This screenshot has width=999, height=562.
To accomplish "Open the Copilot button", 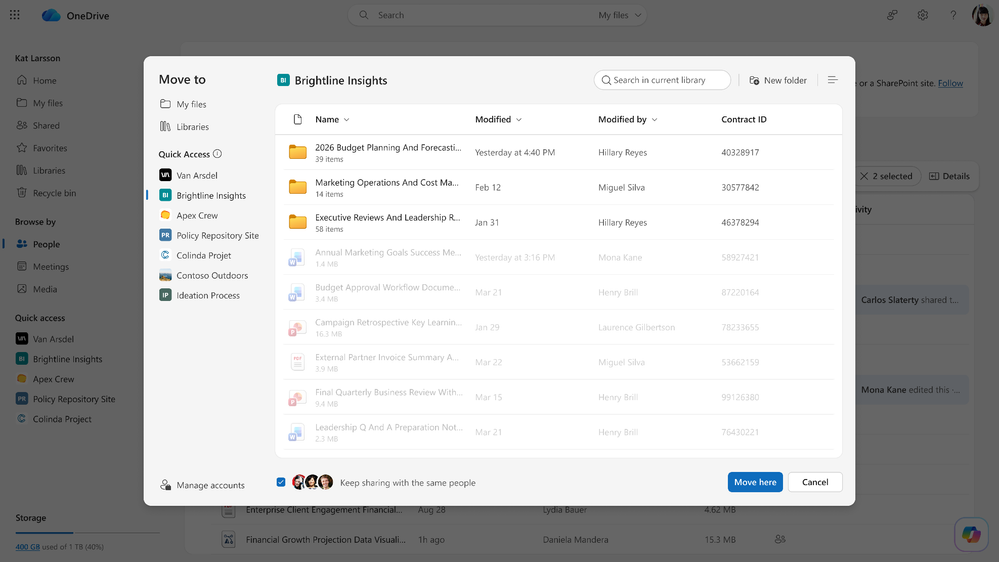I will click(971, 534).
